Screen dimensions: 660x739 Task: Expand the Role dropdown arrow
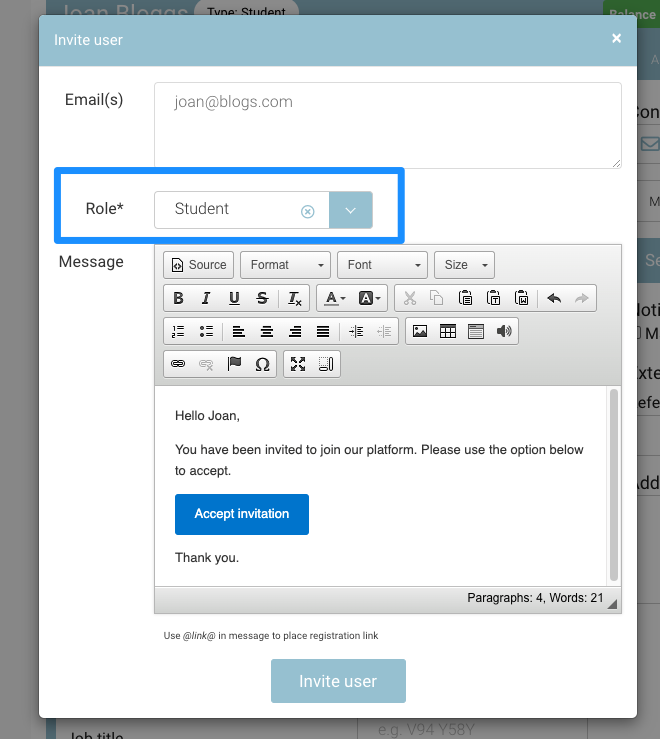coord(351,210)
